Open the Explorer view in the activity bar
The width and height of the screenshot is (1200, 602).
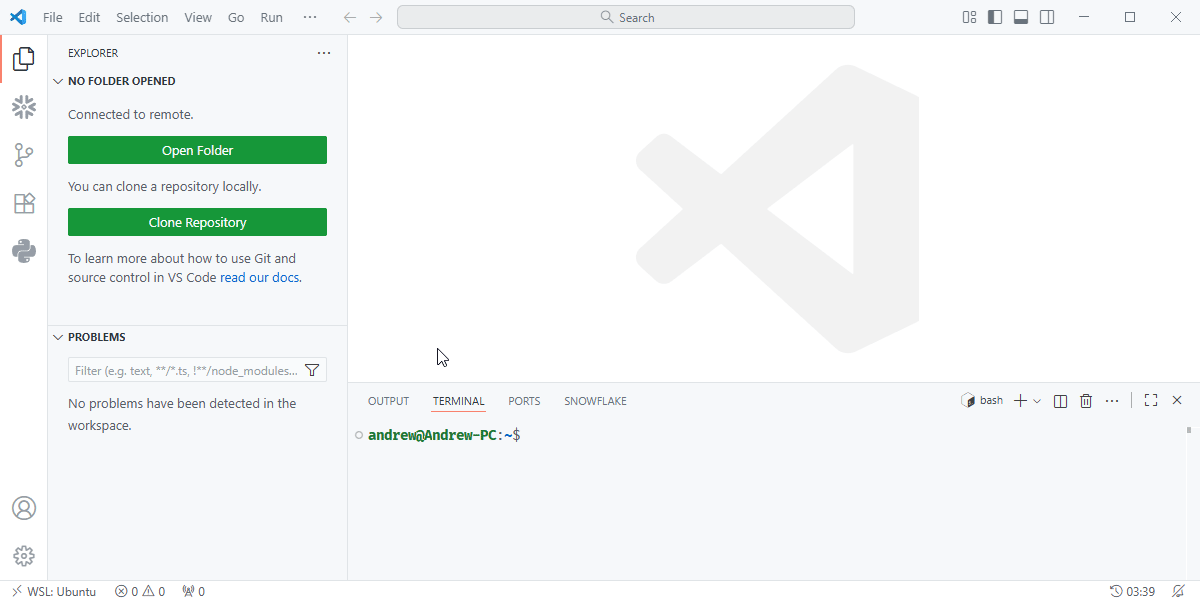(23, 58)
